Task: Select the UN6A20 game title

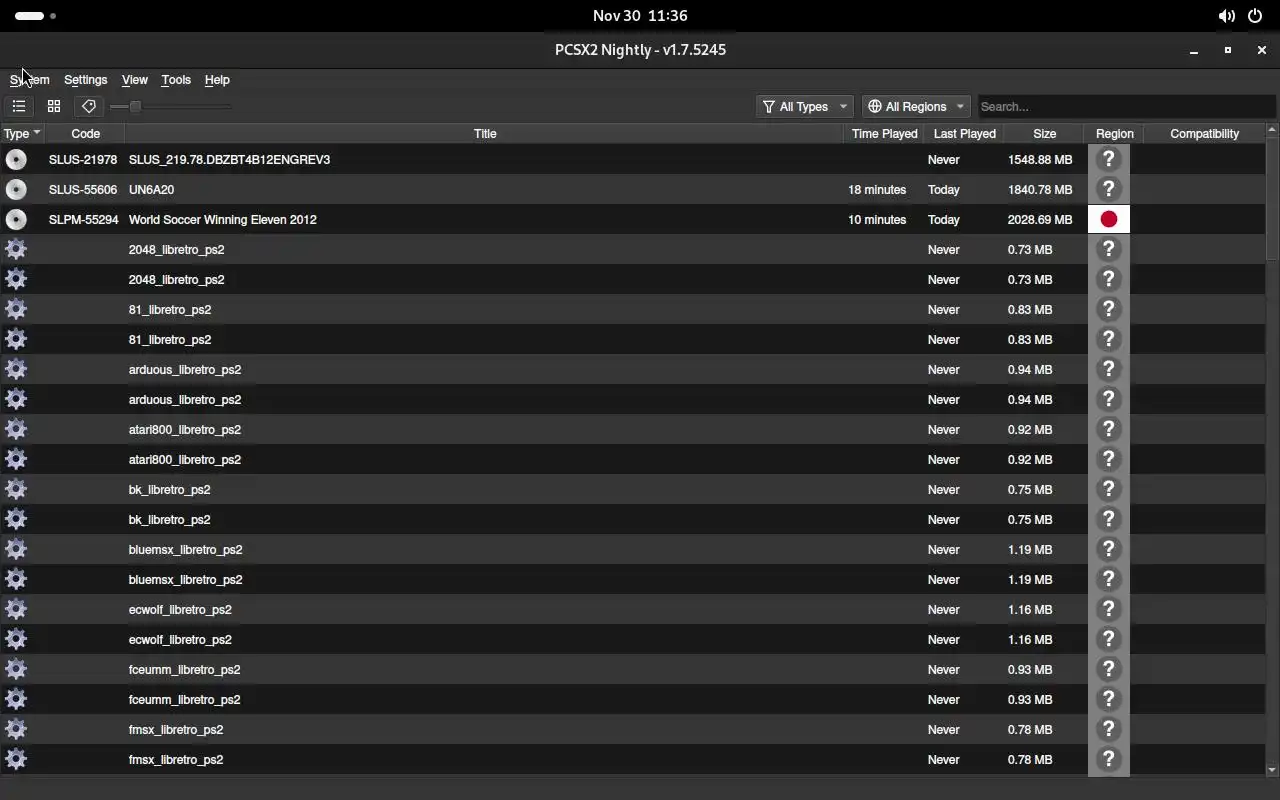Action: pyautogui.click(x=151, y=189)
